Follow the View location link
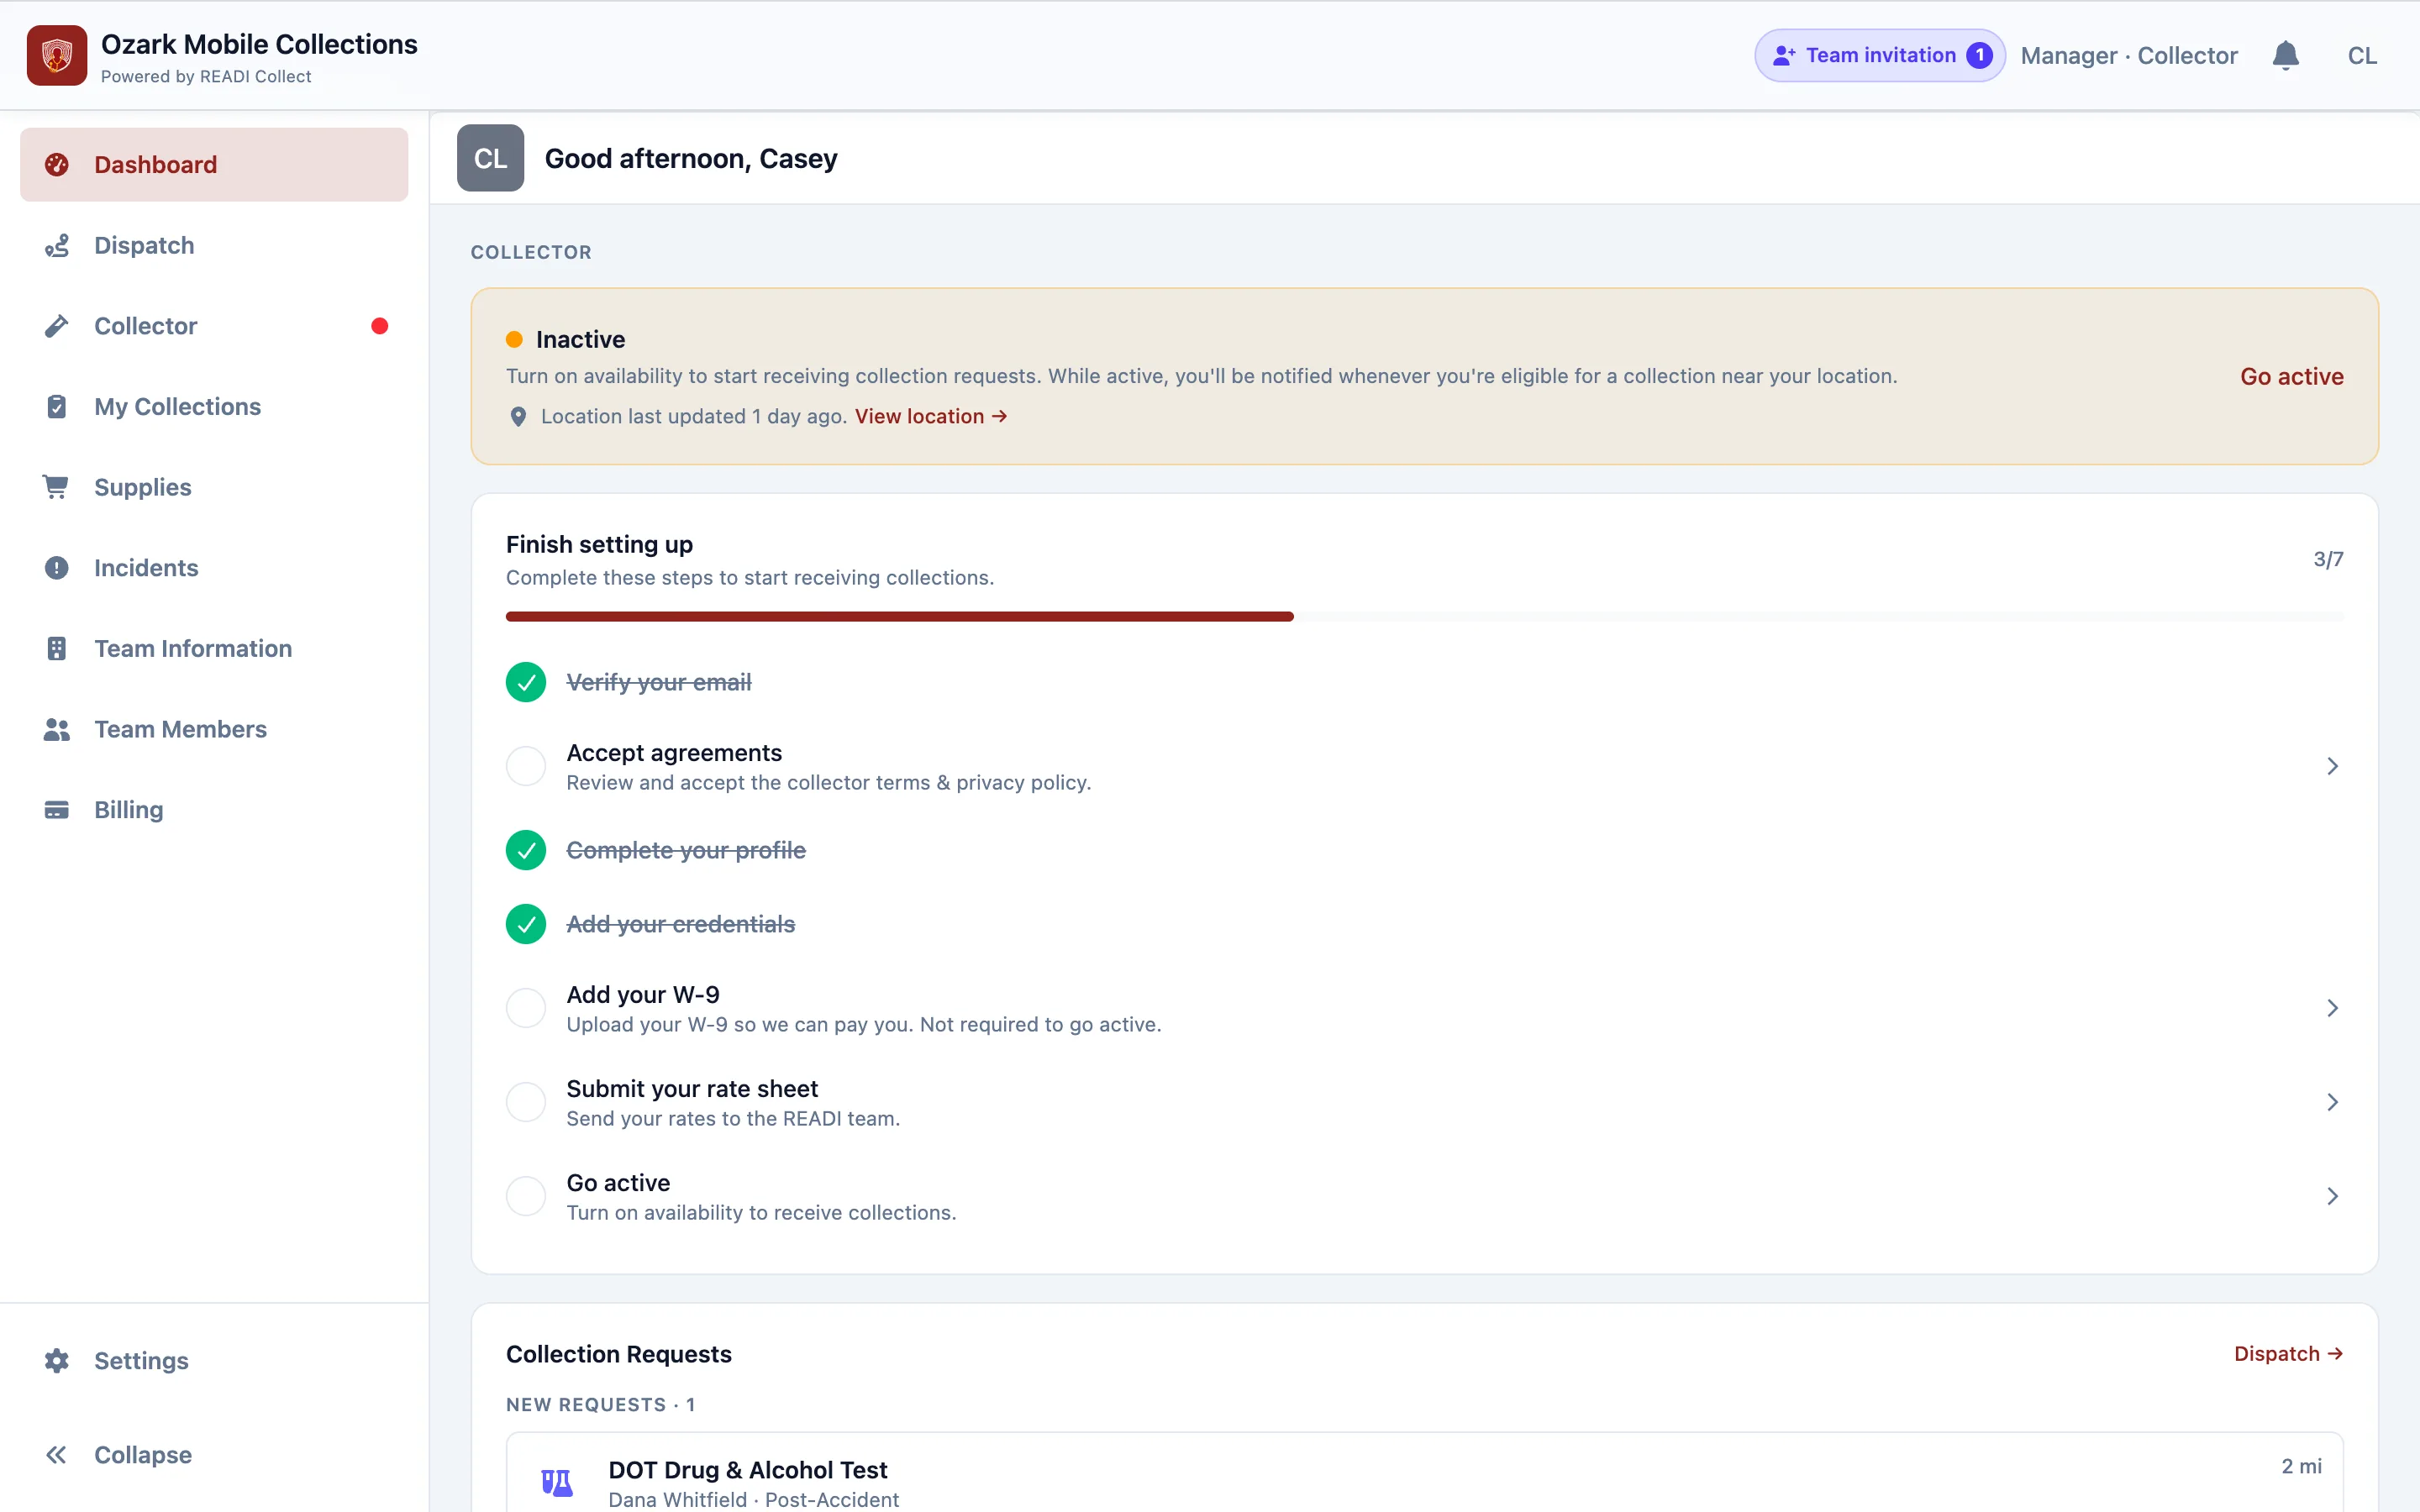The image size is (2420, 1512). click(930, 416)
